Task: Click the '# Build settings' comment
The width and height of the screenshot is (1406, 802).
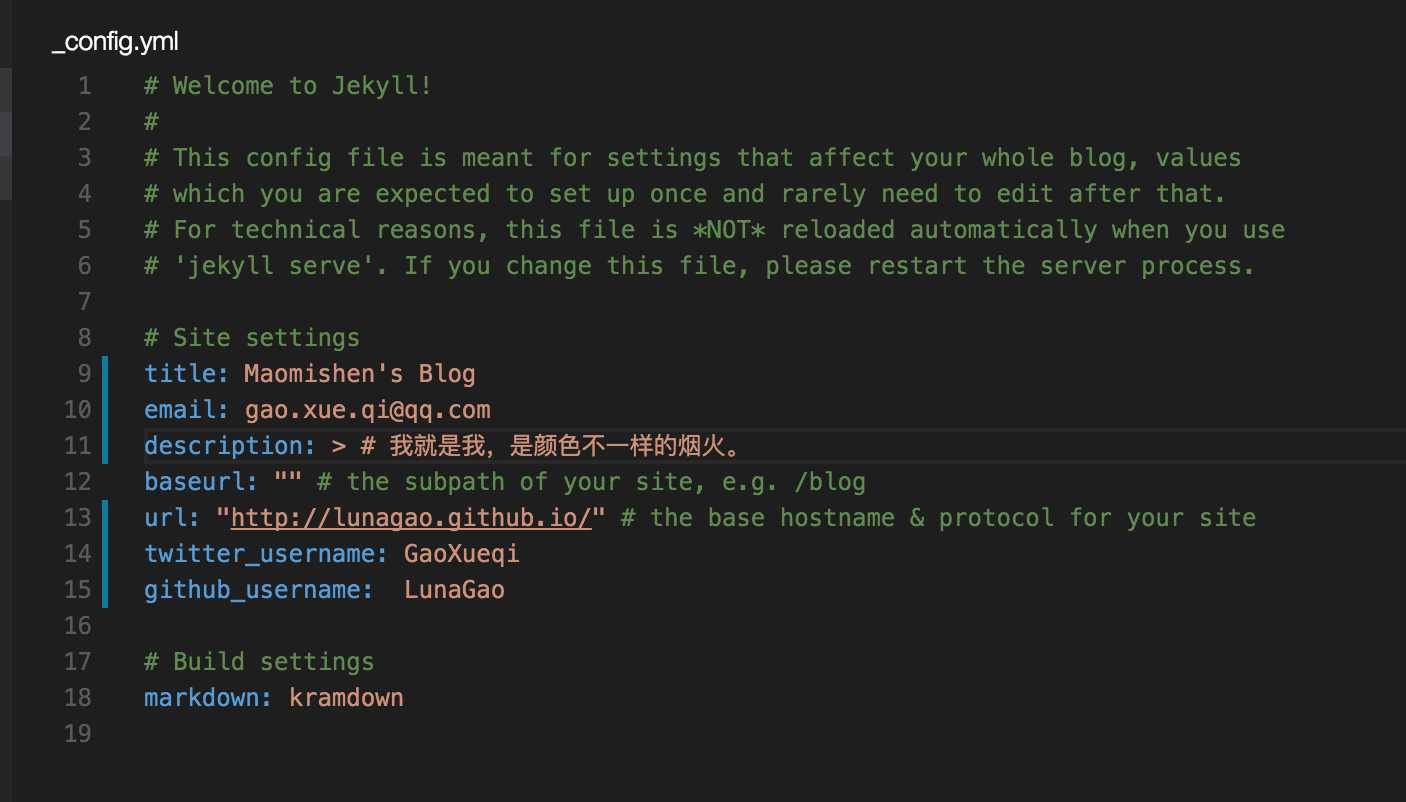Action: click(x=259, y=662)
